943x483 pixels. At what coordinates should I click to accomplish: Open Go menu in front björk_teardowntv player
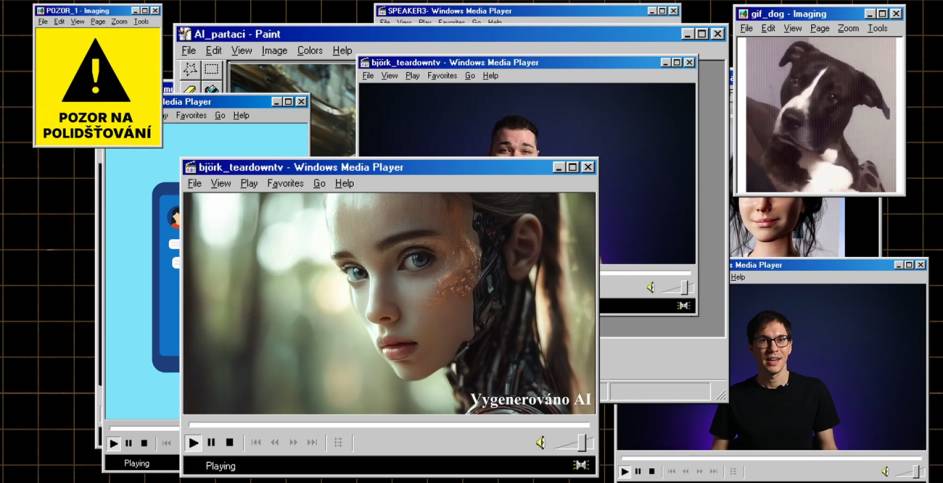point(319,183)
